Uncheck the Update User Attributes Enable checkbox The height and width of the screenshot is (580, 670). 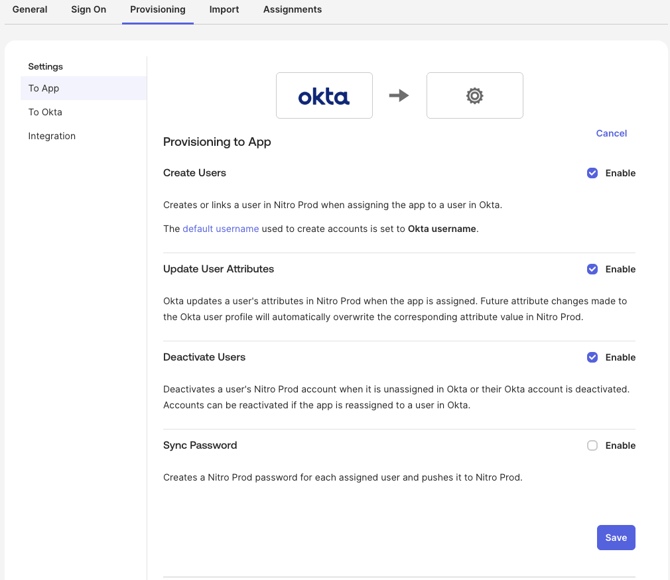[592, 269]
